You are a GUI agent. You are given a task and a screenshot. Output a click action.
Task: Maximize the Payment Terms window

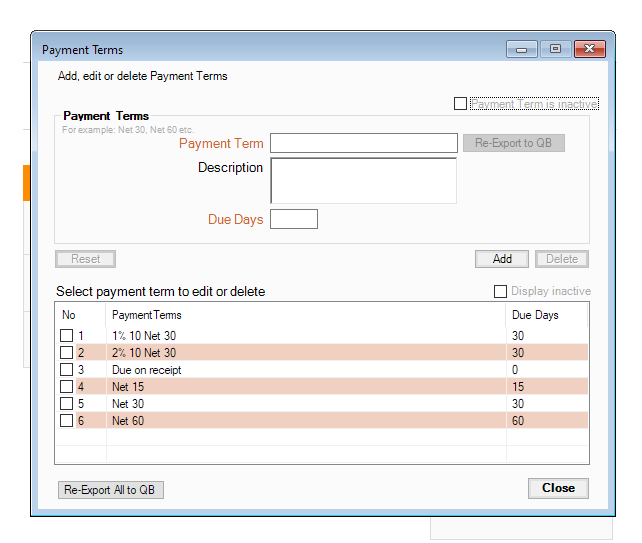click(556, 49)
